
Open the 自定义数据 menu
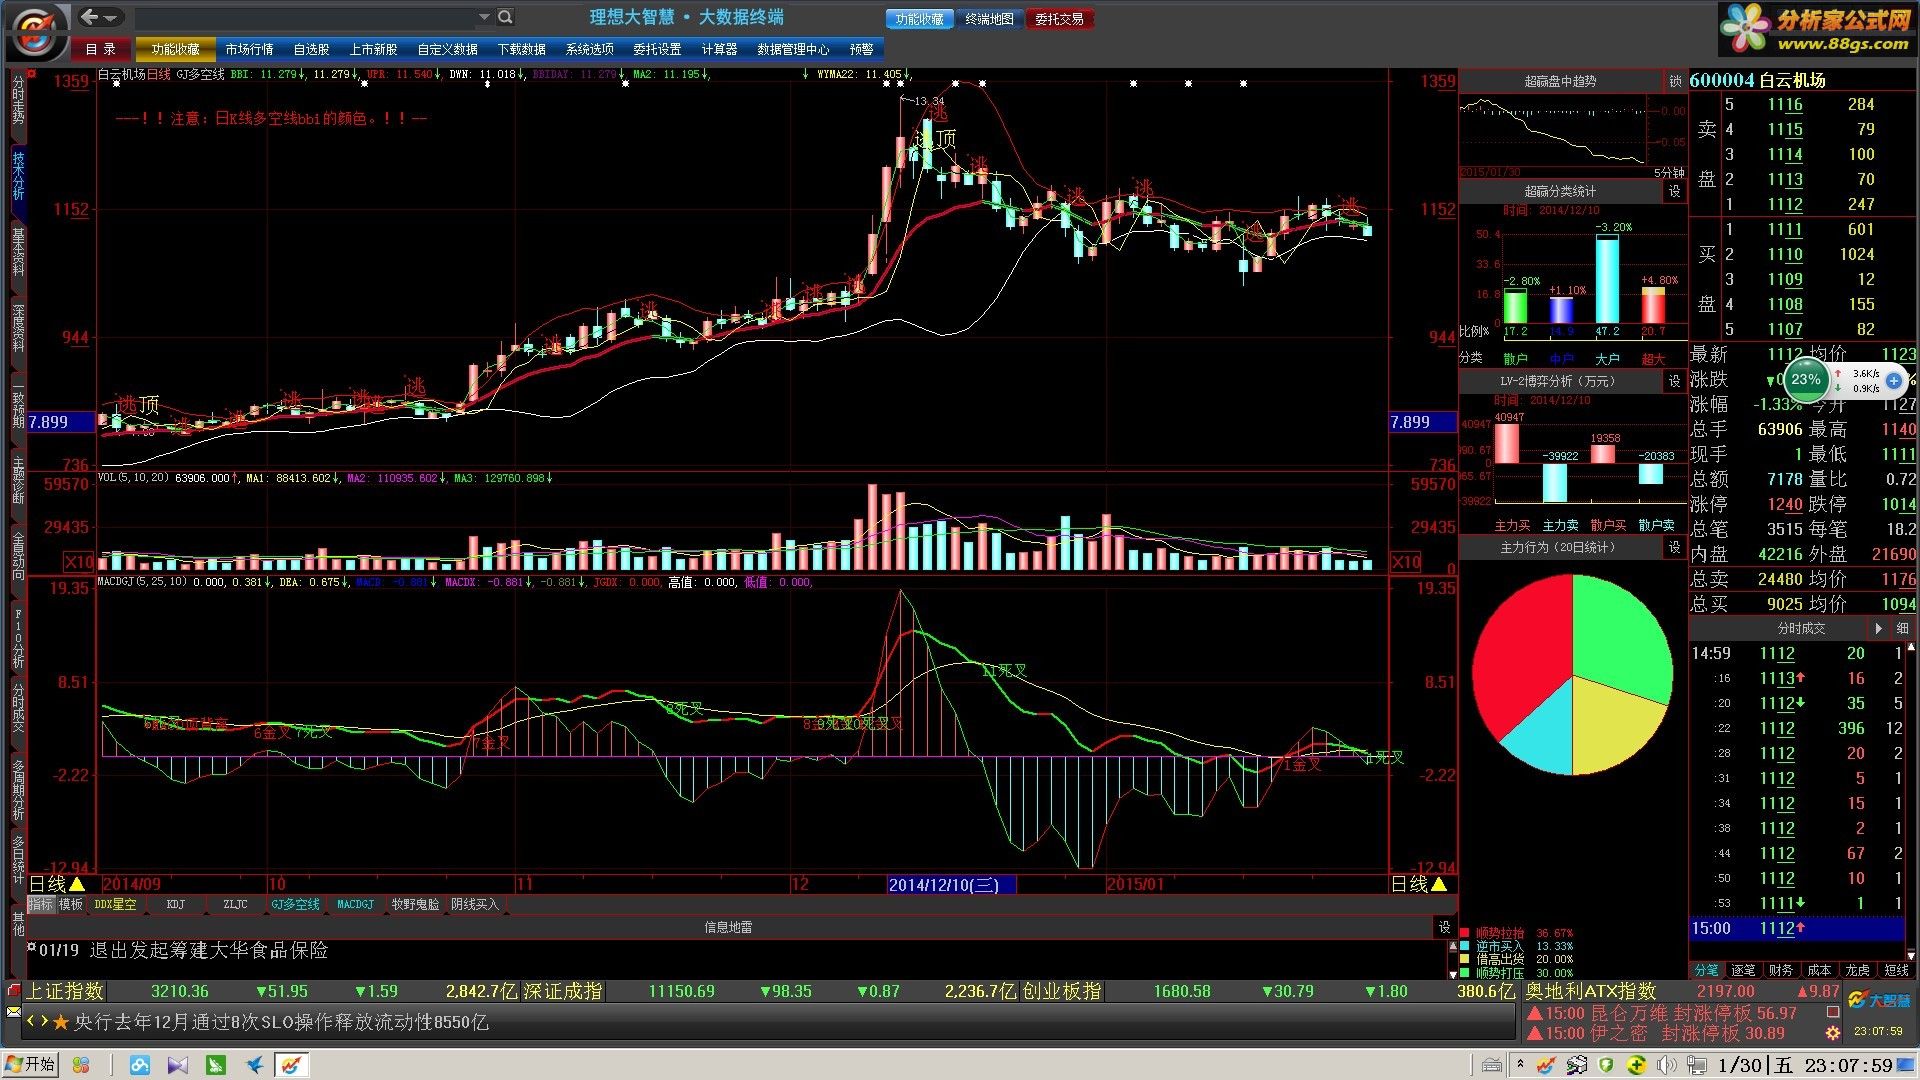pyautogui.click(x=447, y=49)
